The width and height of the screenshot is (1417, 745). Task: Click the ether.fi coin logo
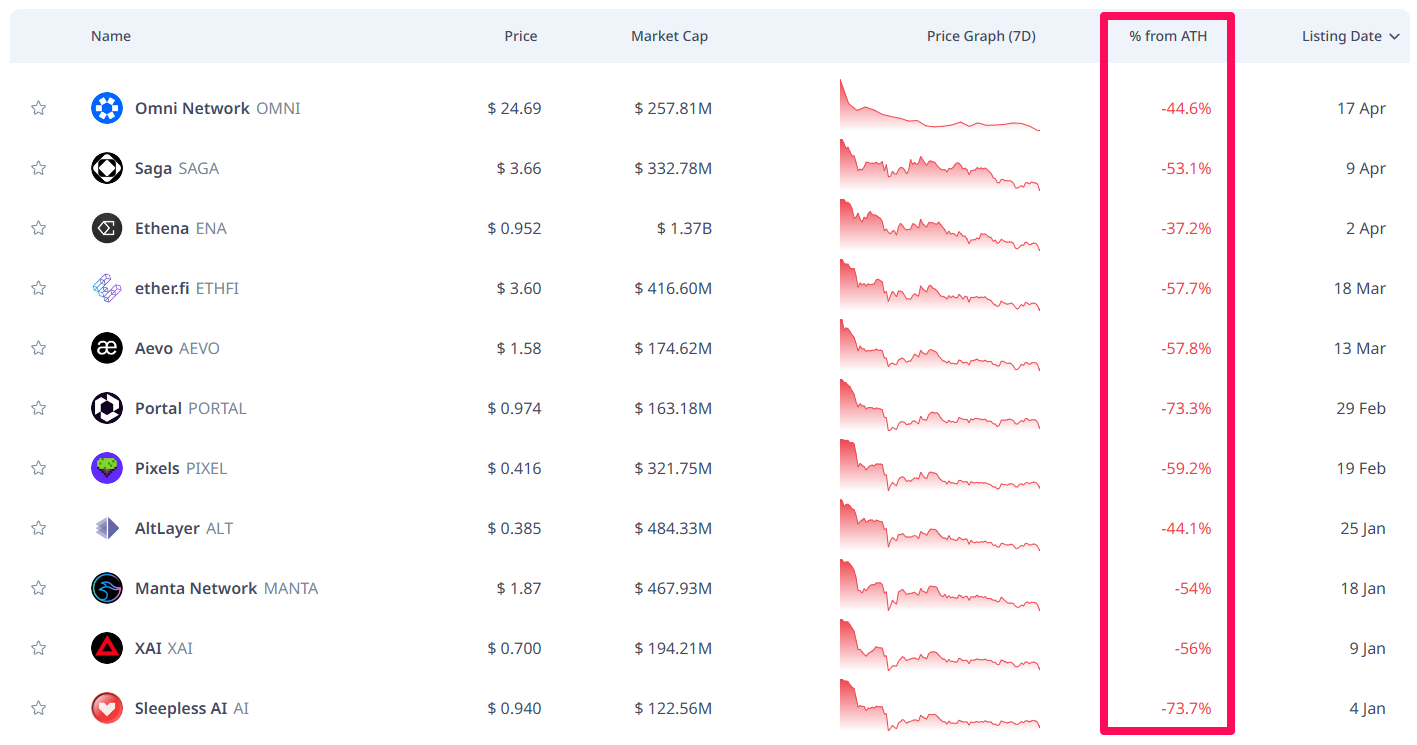107,288
